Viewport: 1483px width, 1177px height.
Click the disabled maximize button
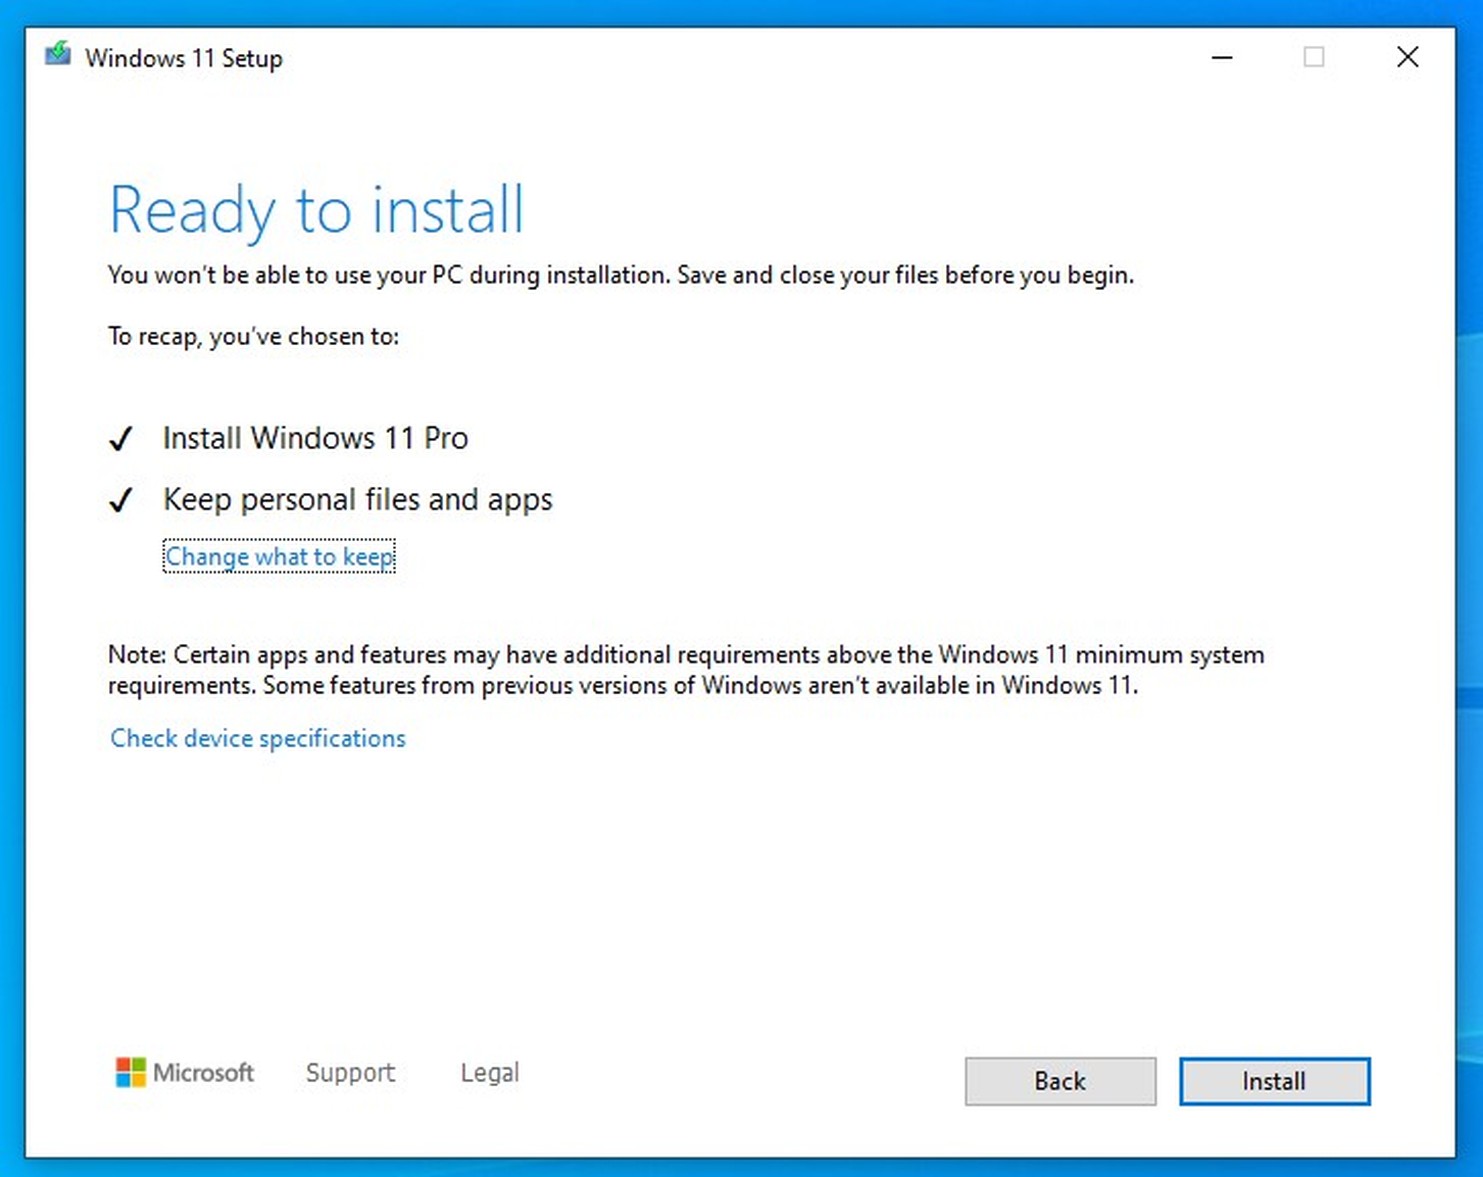coord(1314,57)
